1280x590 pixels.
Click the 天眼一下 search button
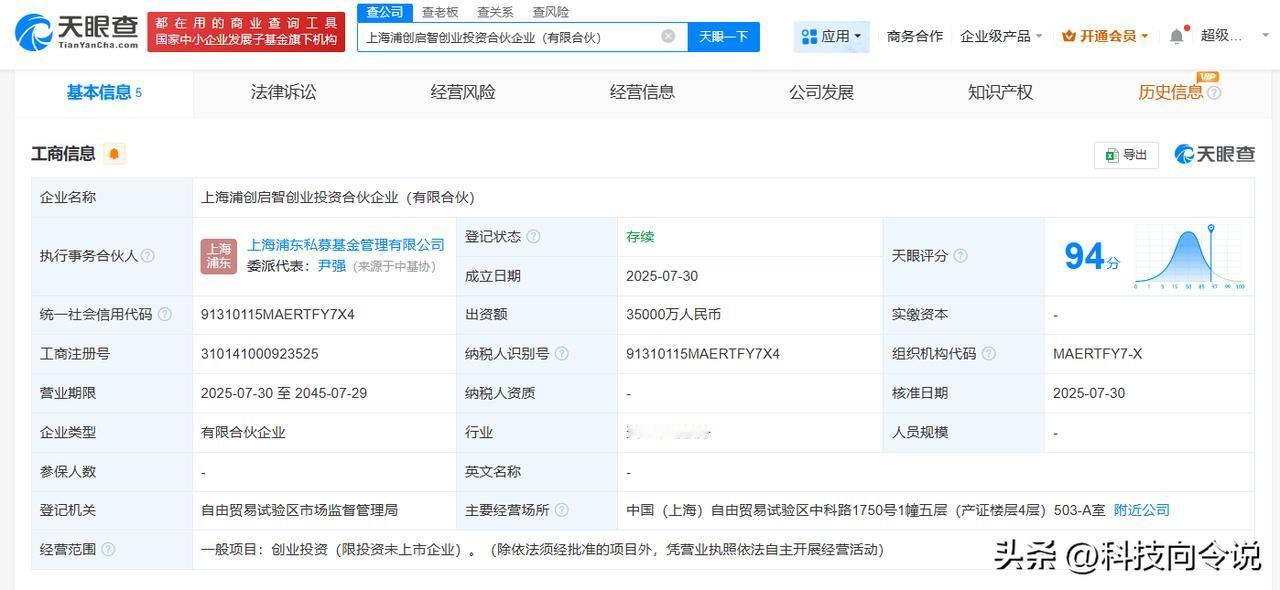pyautogui.click(x=723, y=37)
